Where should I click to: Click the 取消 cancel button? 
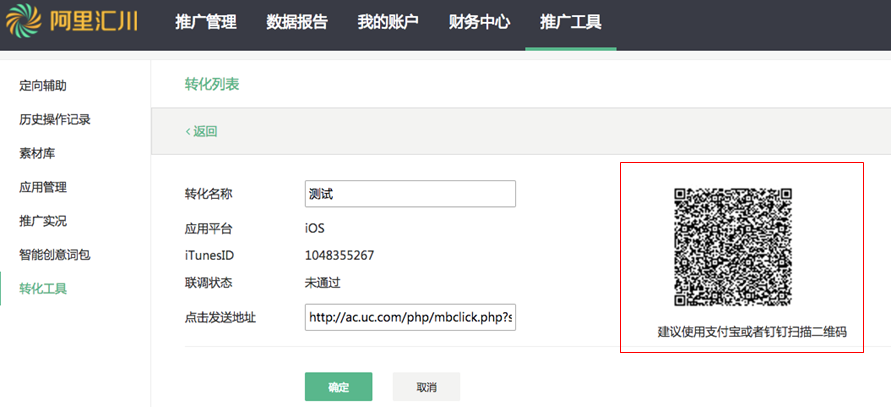point(426,387)
